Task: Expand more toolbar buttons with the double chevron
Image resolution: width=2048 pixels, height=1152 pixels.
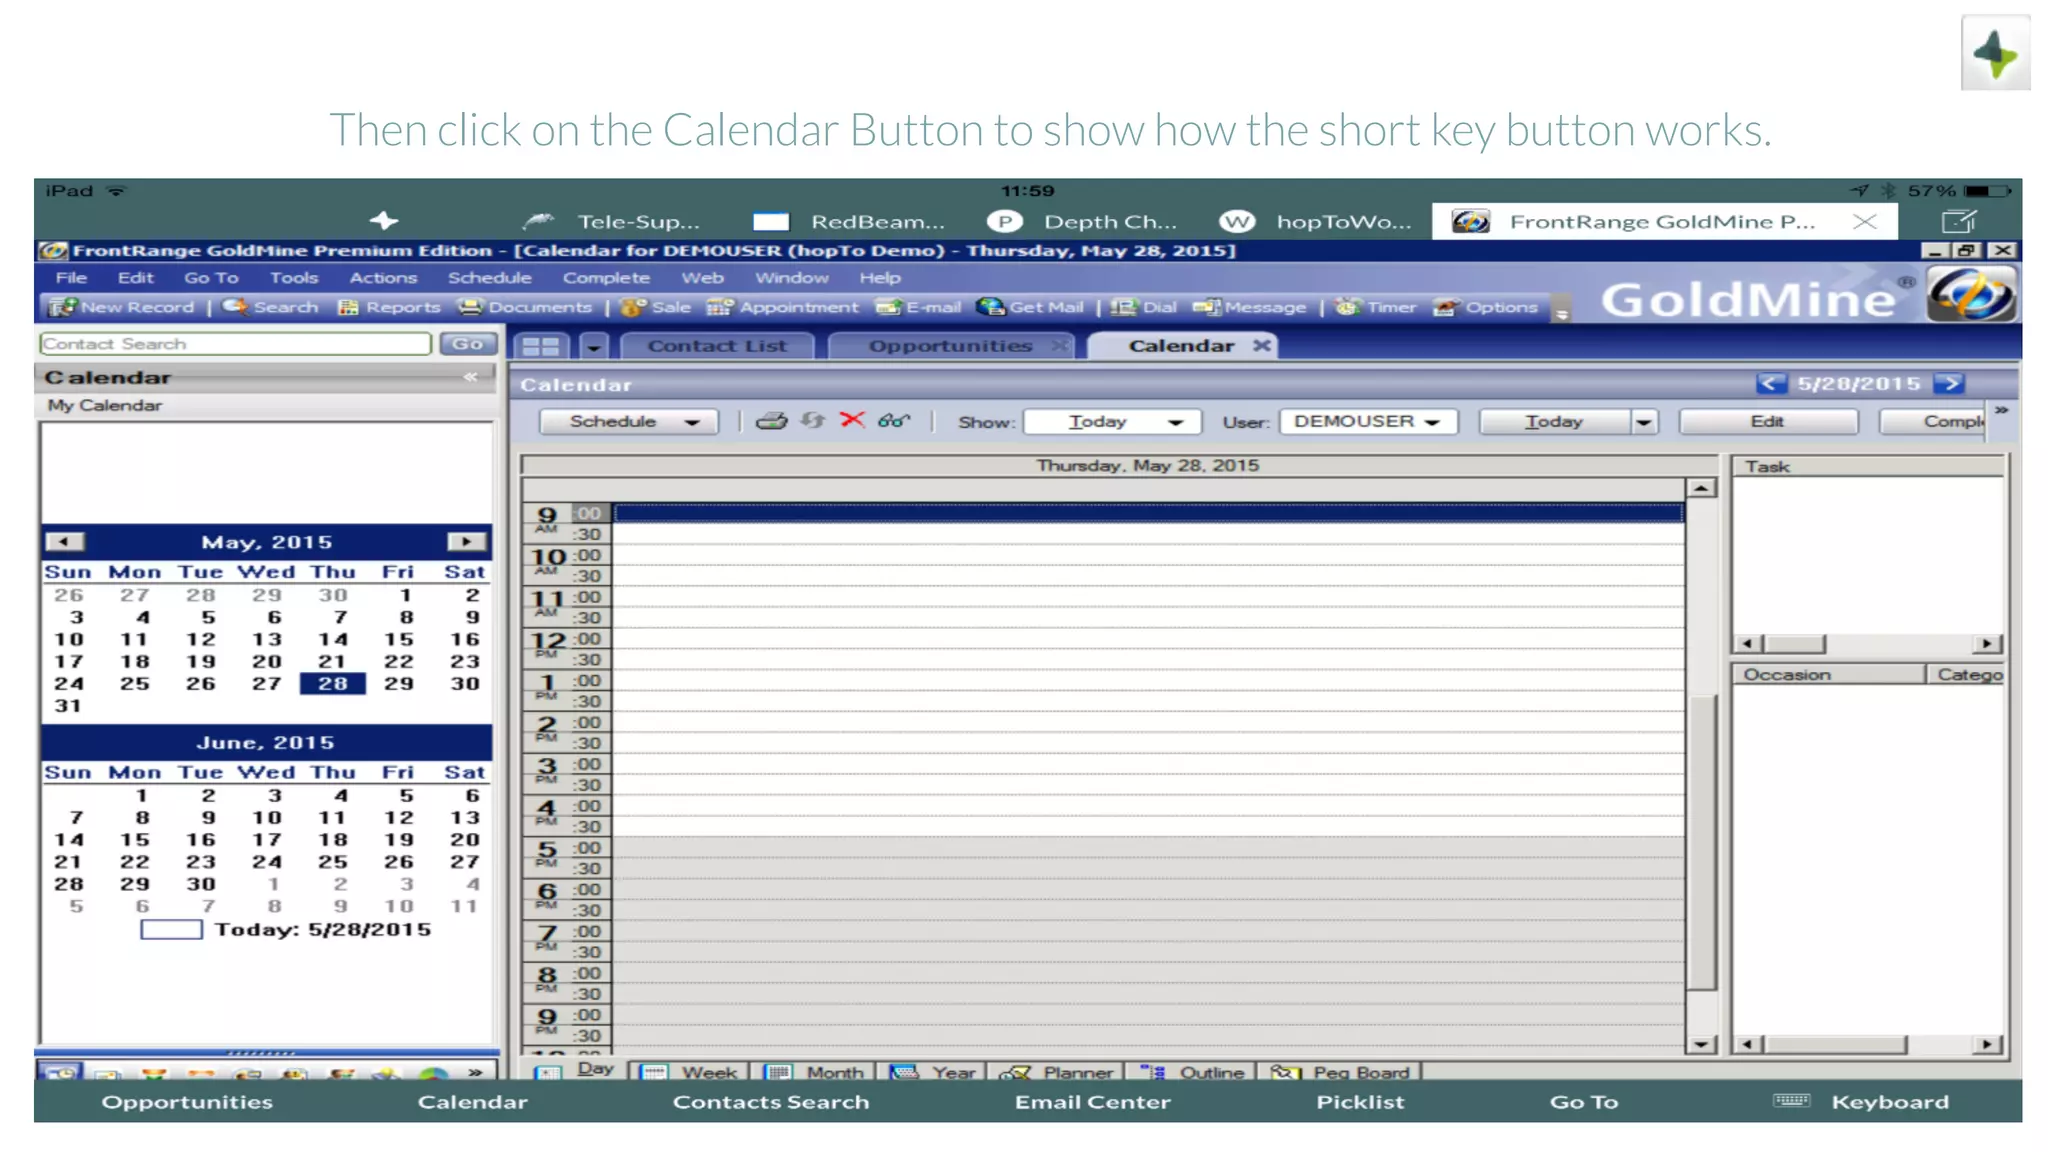Action: point(2001,411)
